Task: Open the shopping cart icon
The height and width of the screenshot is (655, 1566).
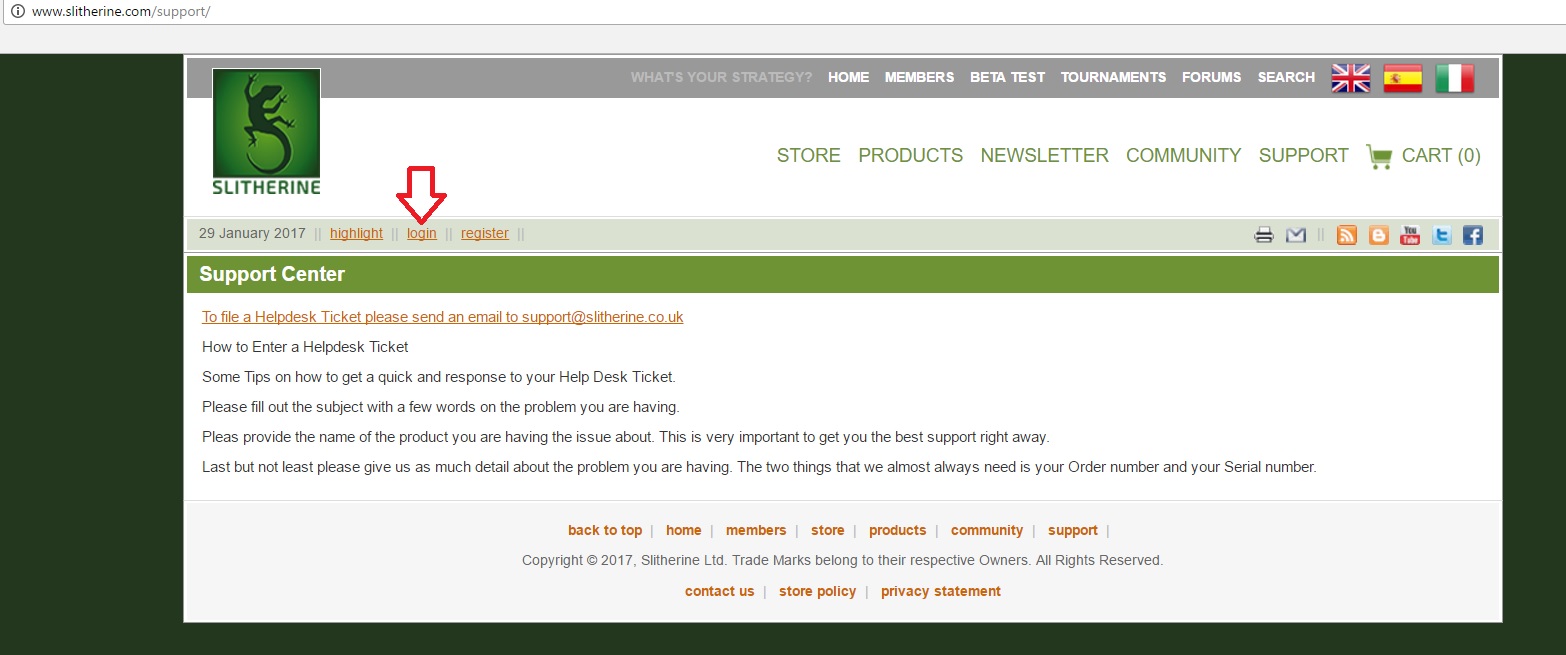Action: [1379, 157]
